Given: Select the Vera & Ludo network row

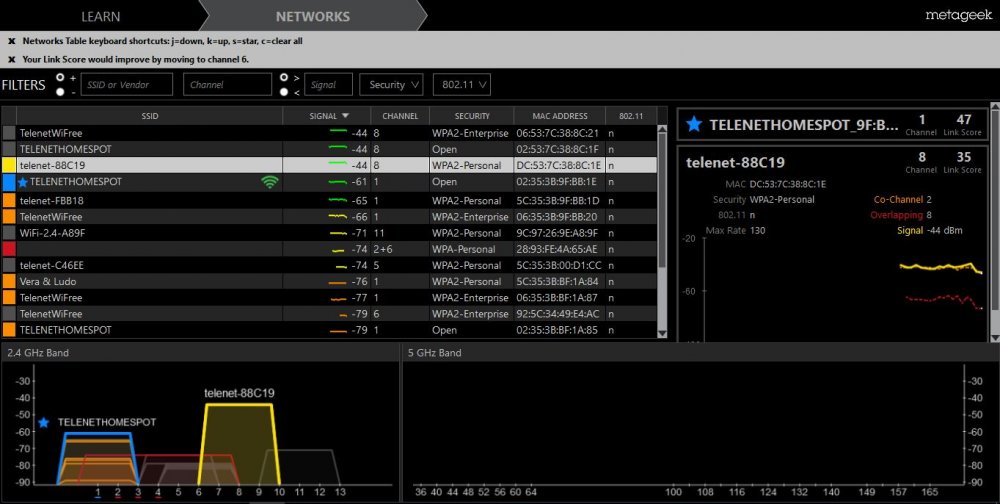Looking at the screenshot, I should pos(328,281).
